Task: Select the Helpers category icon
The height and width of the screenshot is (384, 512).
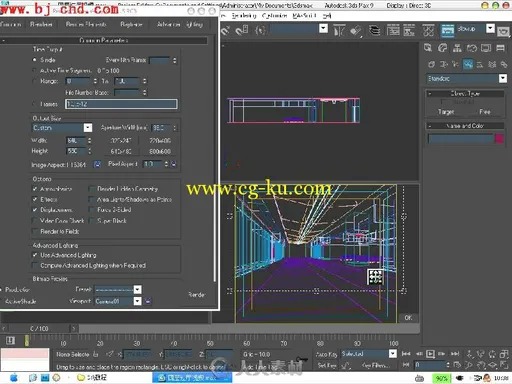Action: coord(480,64)
